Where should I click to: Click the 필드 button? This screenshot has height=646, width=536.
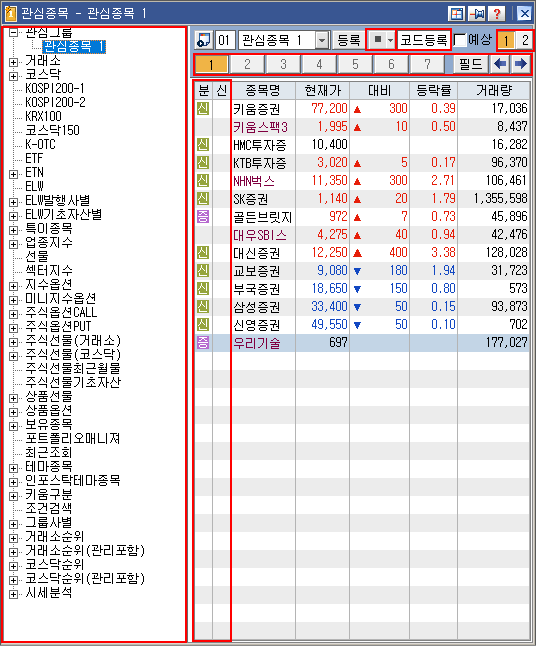coord(470,64)
